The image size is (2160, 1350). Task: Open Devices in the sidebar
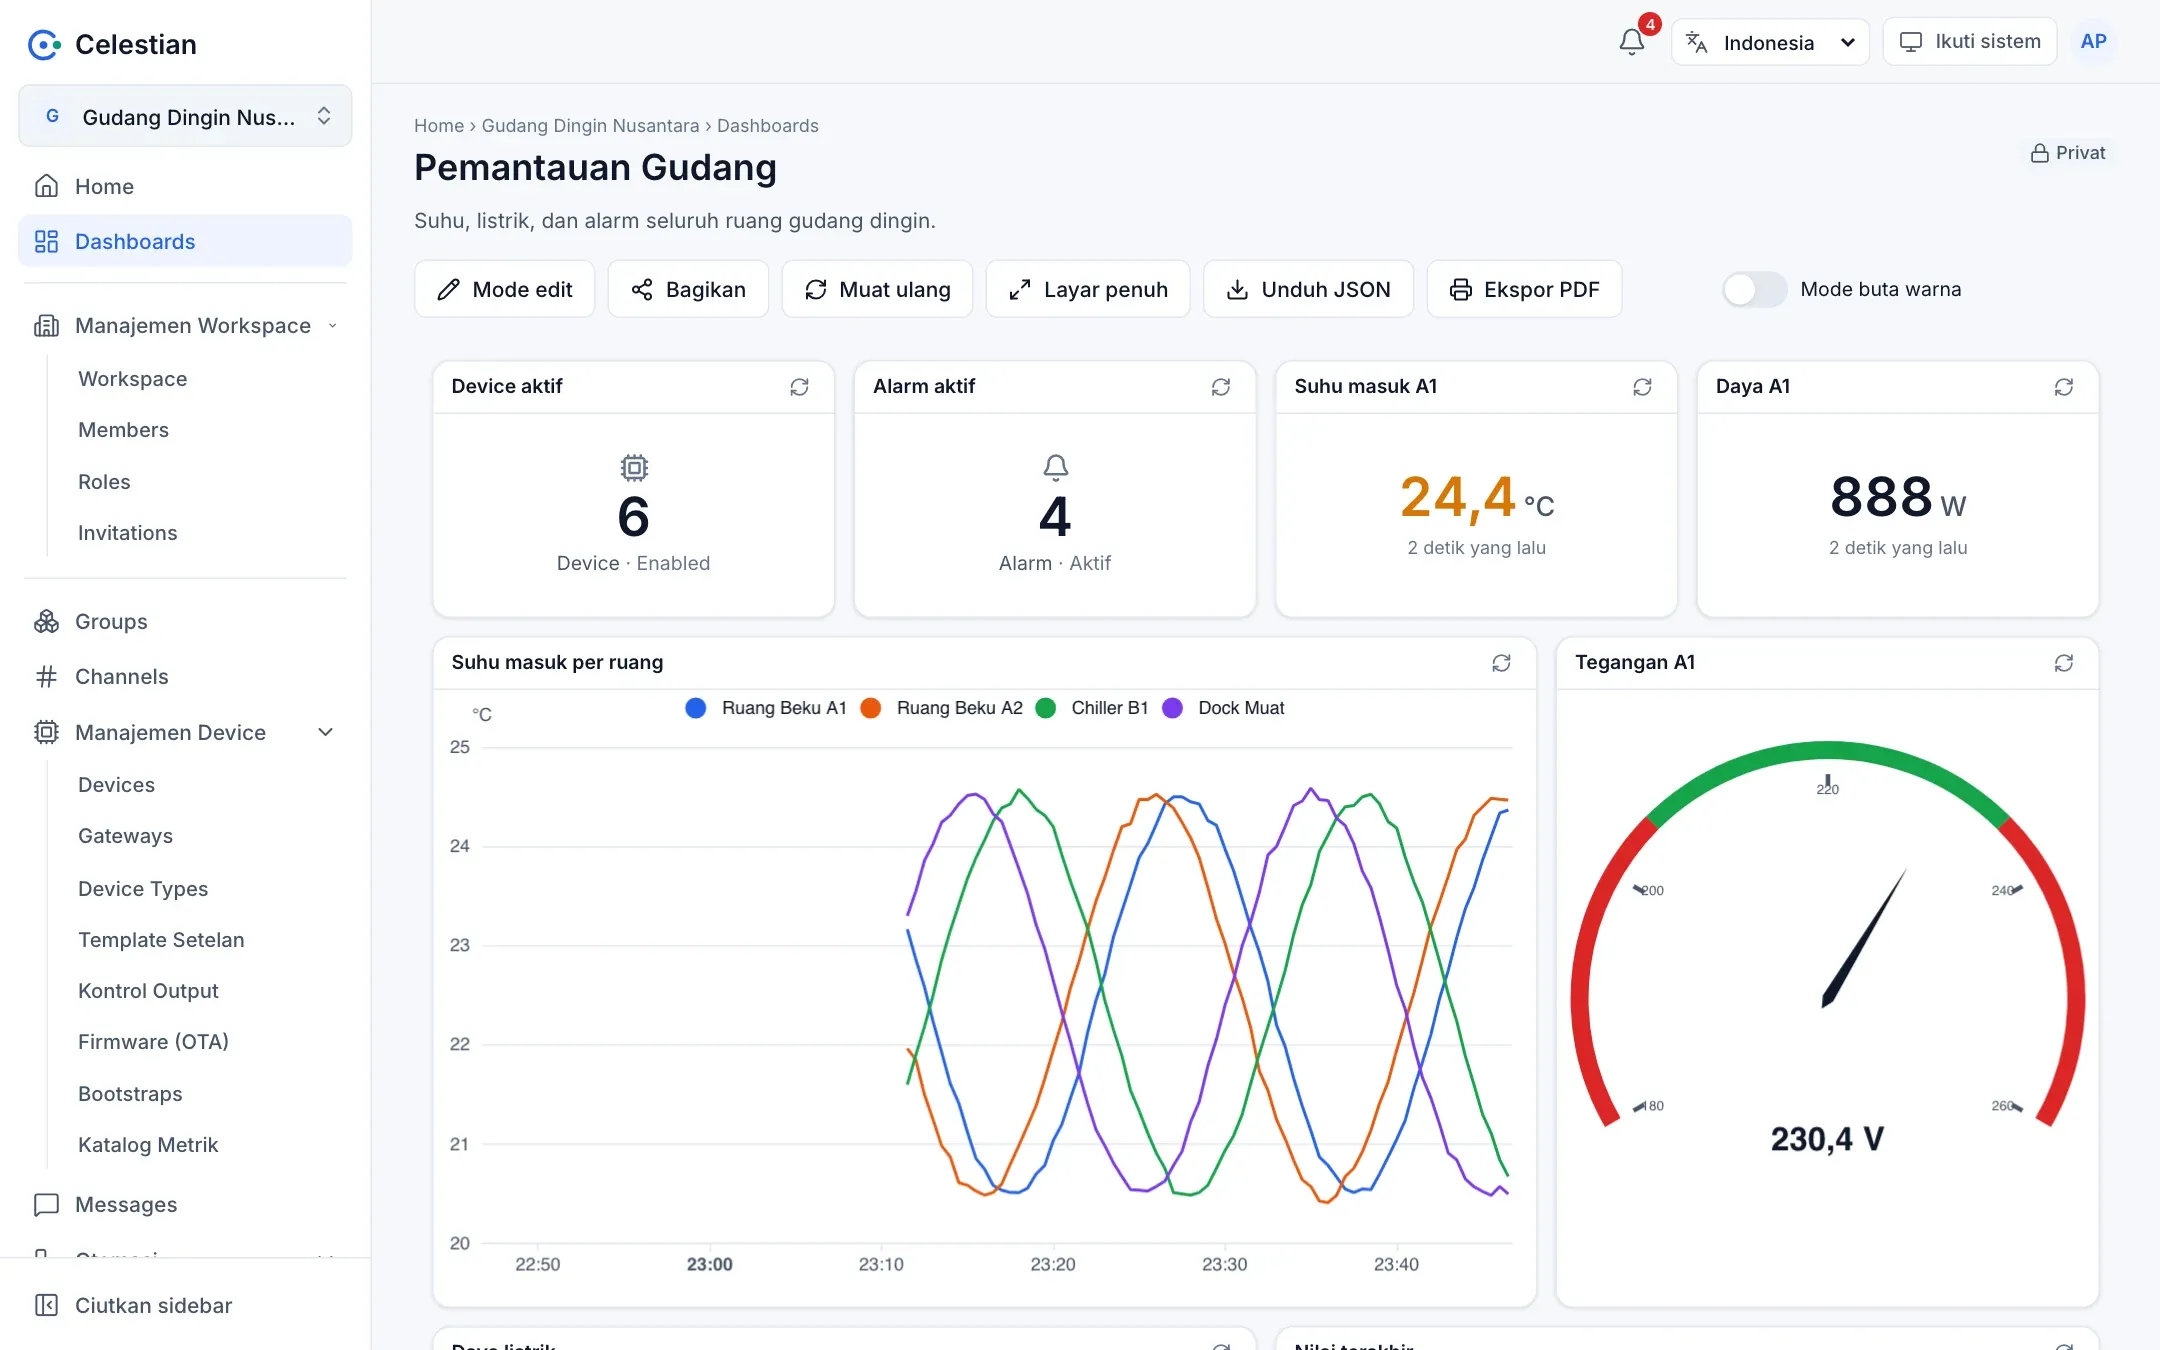click(x=117, y=785)
